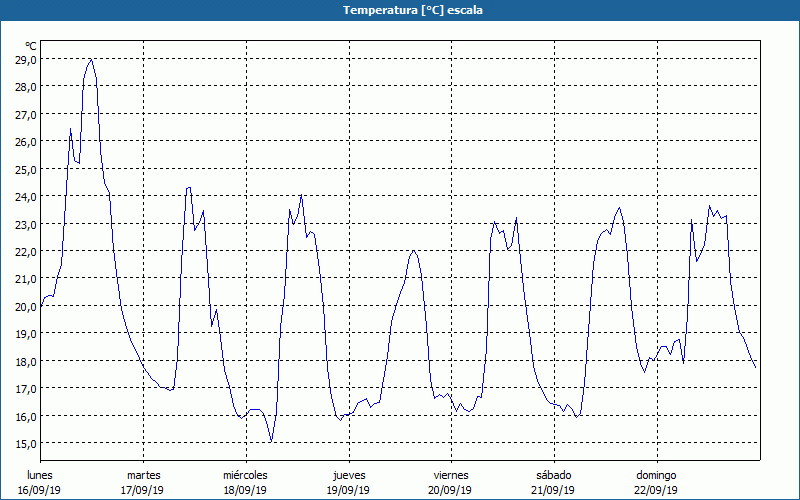
Task: Select the 'martes' day label
Action: (x=143, y=475)
